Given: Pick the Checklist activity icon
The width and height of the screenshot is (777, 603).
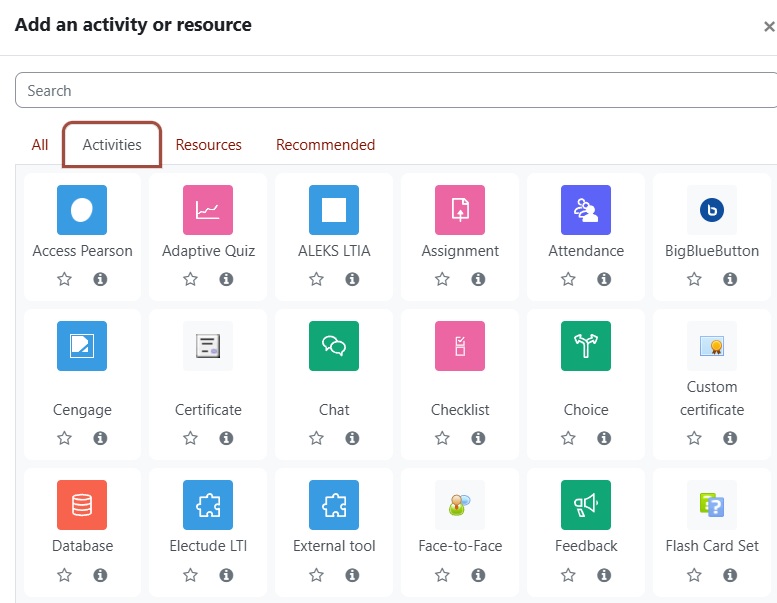Looking at the screenshot, I should pyautogui.click(x=460, y=346).
